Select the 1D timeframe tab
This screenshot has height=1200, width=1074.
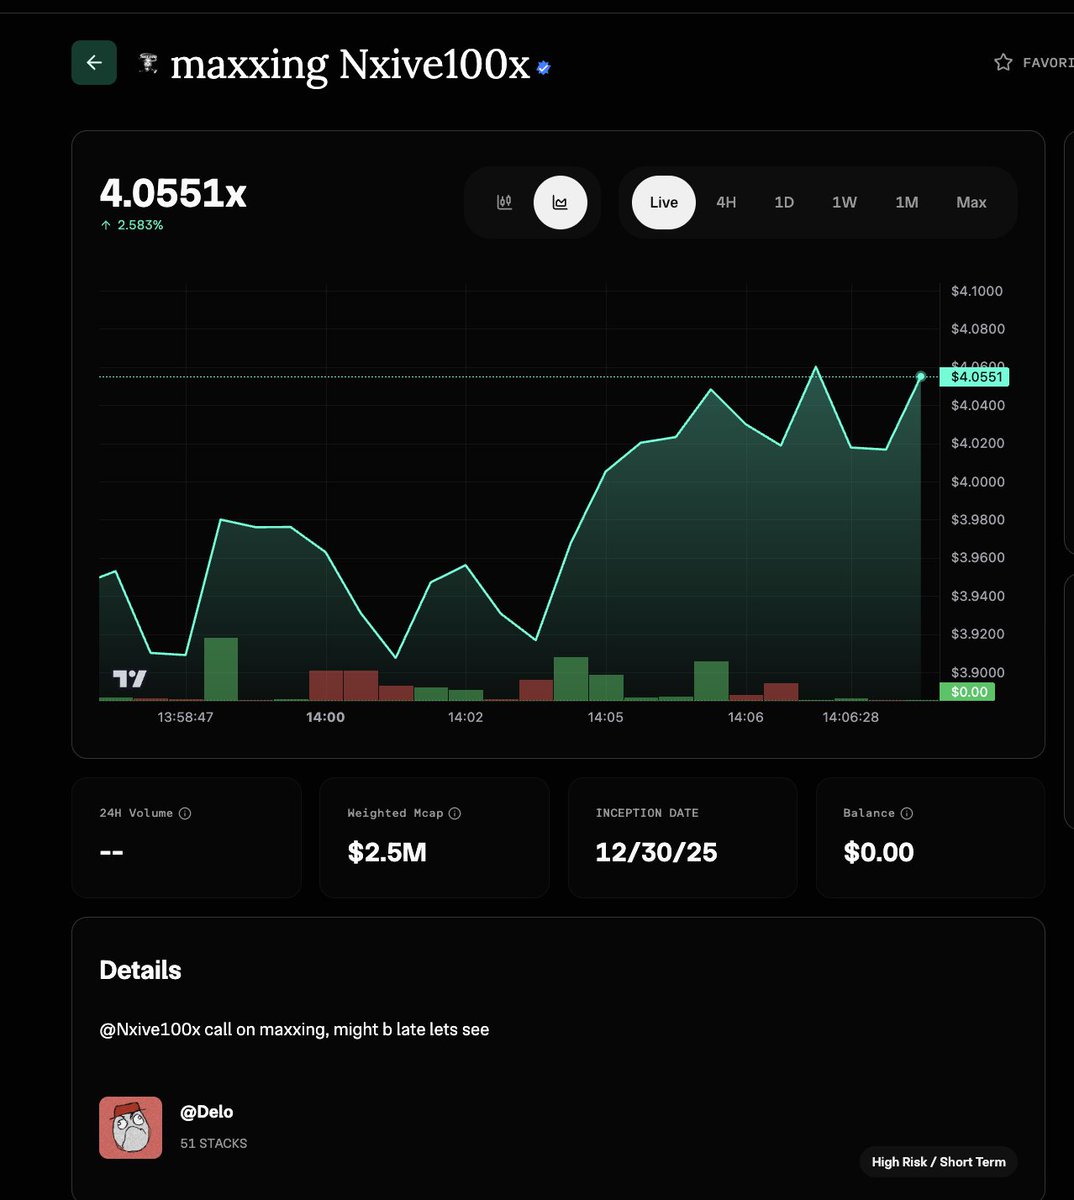tap(784, 202)
